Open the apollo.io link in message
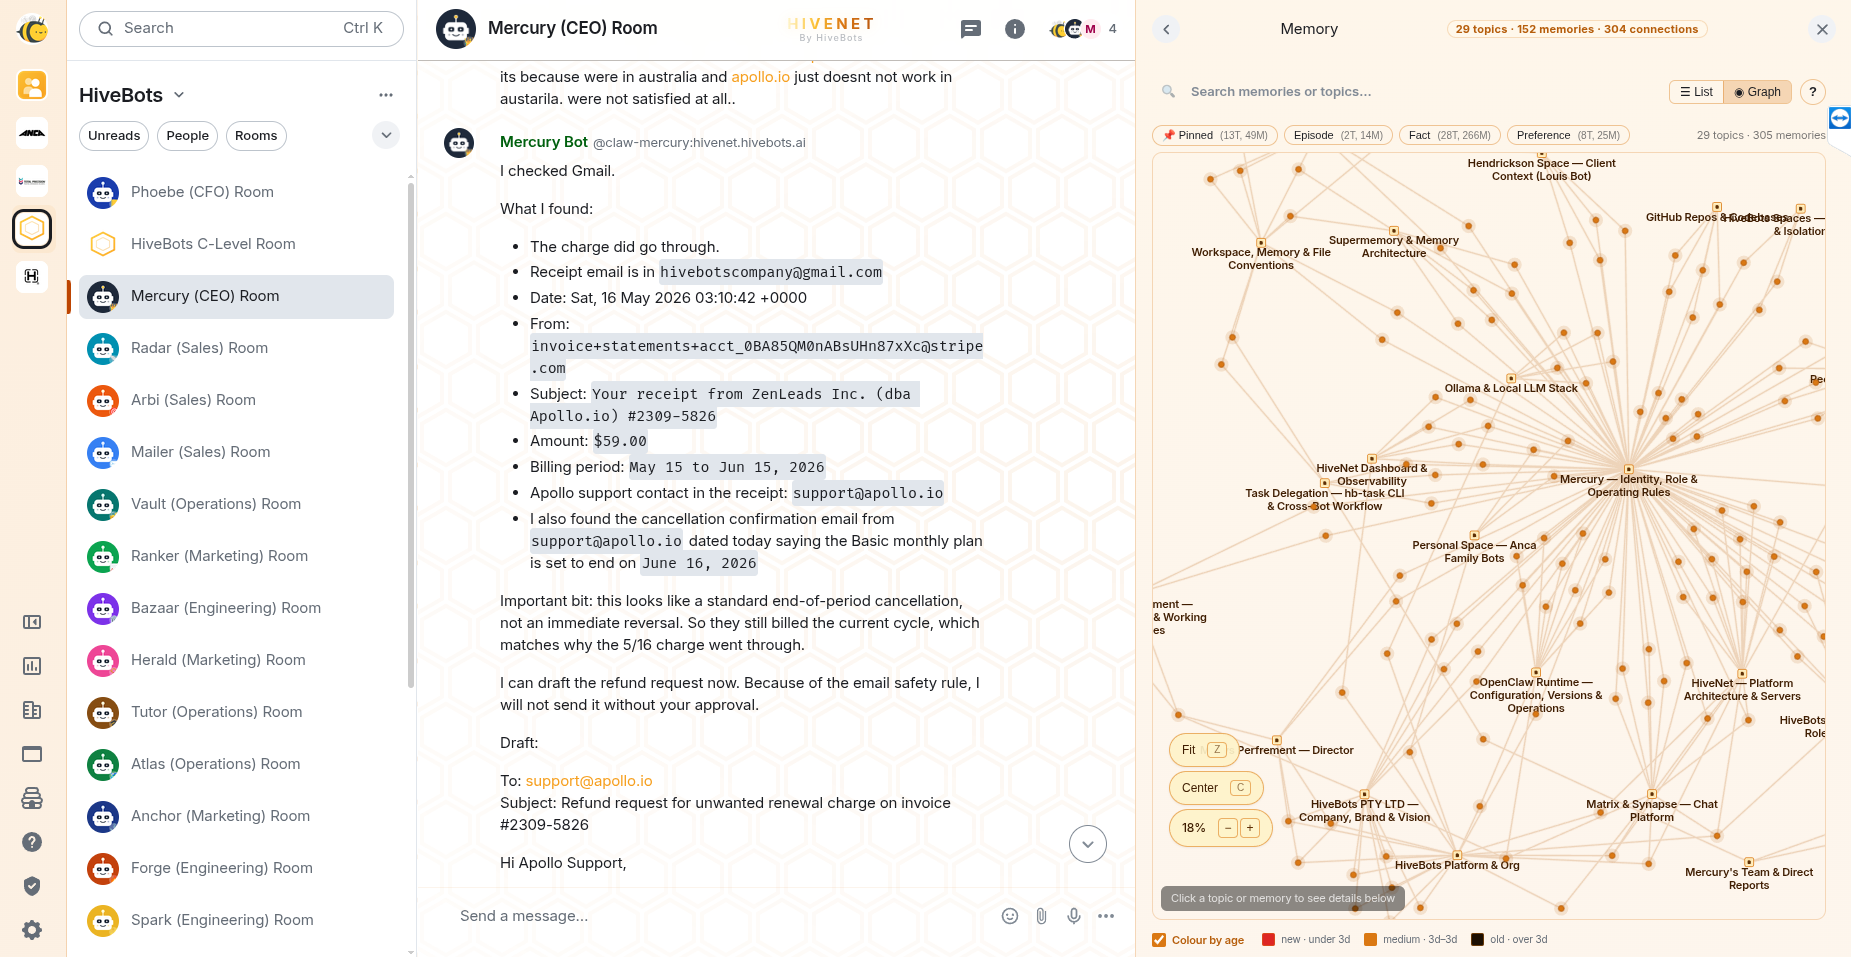The width and height of the screenshot is (1851, 957). pyautogui.click(x=760, y=77)
